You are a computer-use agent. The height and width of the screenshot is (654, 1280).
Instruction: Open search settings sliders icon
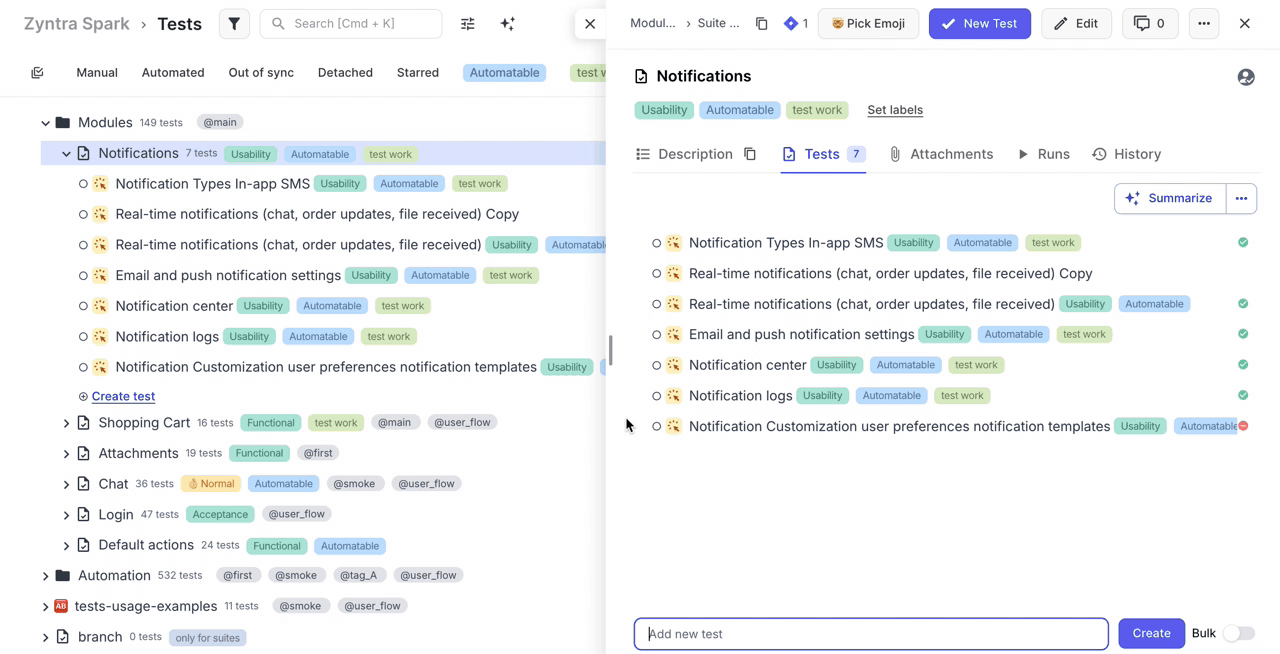coord(468,24)
